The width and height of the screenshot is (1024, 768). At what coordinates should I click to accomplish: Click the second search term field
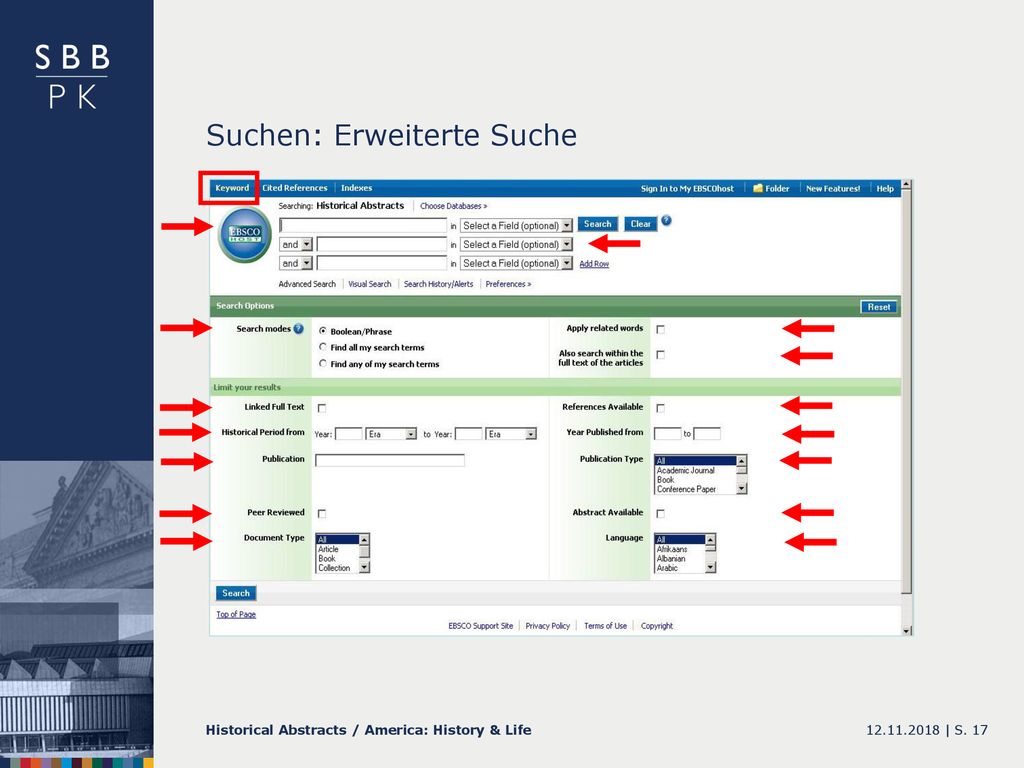click(x=382, y=244)
